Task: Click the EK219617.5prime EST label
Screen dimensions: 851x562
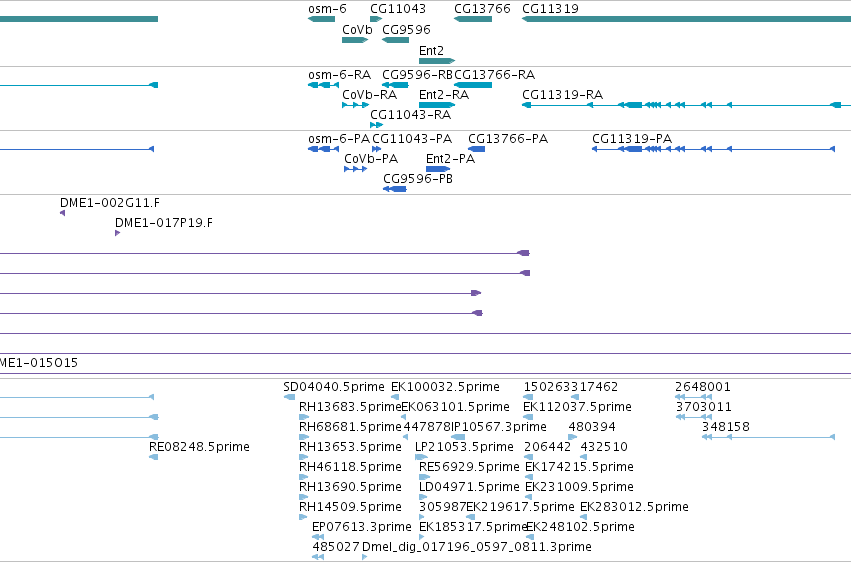Action: 520,508
